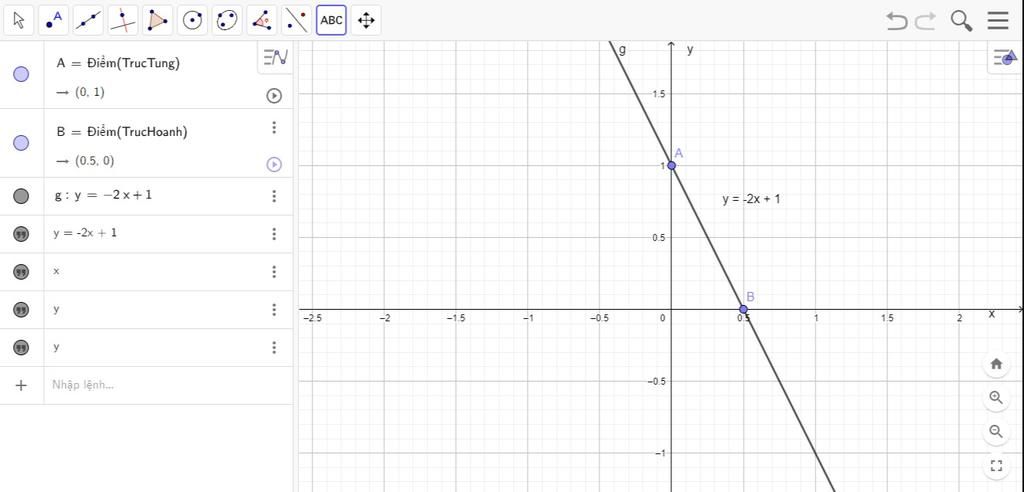Select the Angle tool
Viewport: 1024px width, 492px height.
coord(262,20)
